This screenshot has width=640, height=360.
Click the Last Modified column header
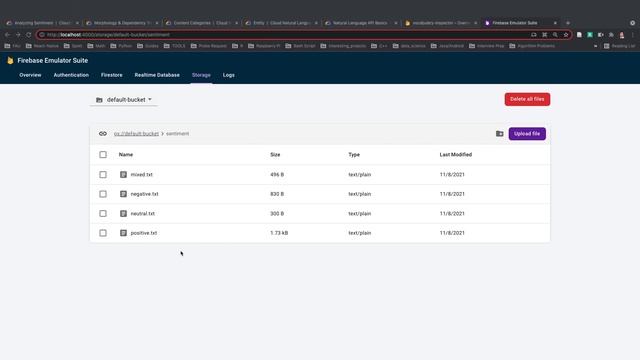pyautogui.click(x=456, y=155)
